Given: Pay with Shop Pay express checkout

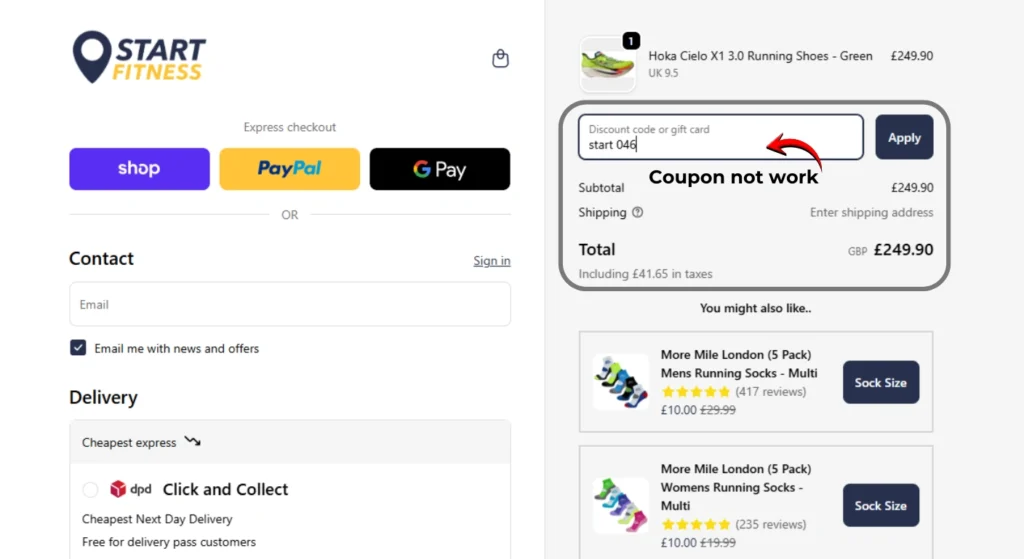Looking at the screenshot, I should click(x=139, y=169).
